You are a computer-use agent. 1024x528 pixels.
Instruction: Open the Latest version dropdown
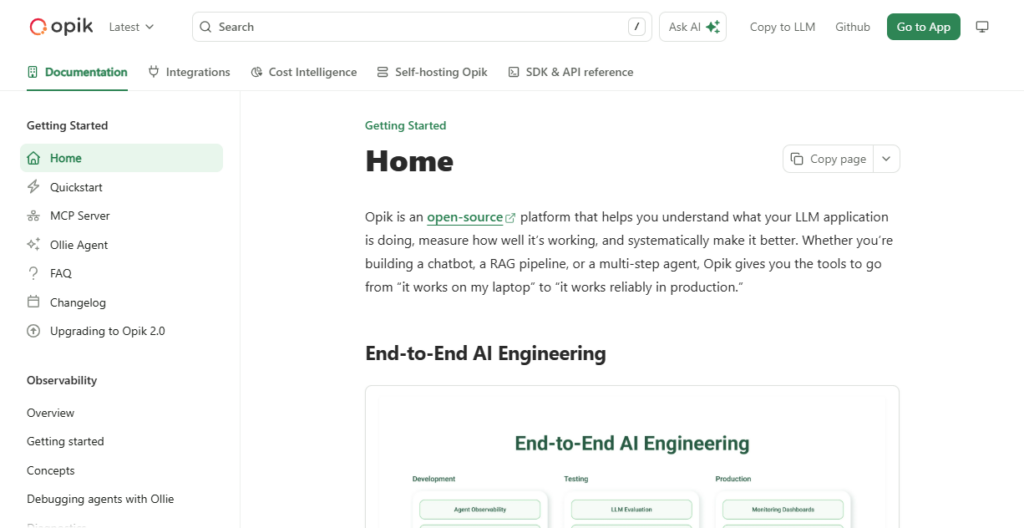pos(131,27)
